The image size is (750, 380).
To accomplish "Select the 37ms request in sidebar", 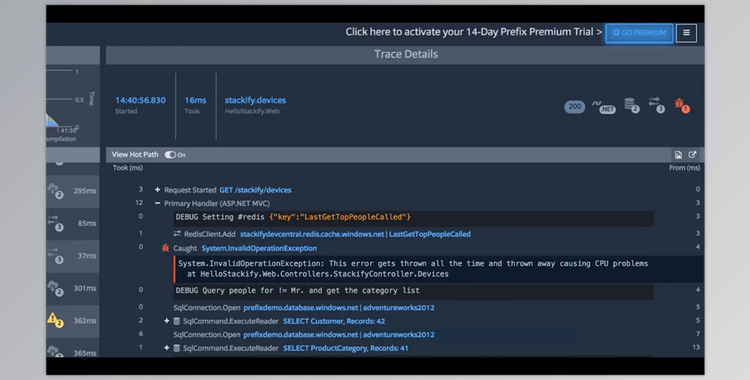I will point(73,256).
